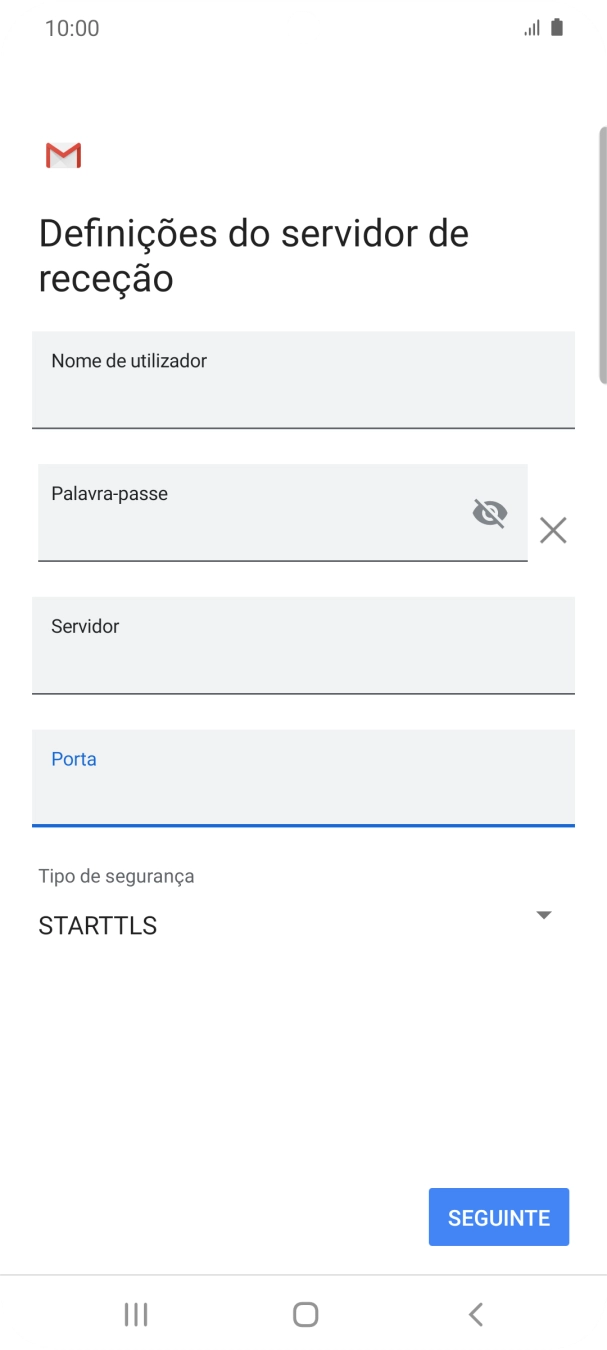The image size is (607, 1350).
Task: Tap the Home button in navigation bar
Action: (x=303, y=1314)
